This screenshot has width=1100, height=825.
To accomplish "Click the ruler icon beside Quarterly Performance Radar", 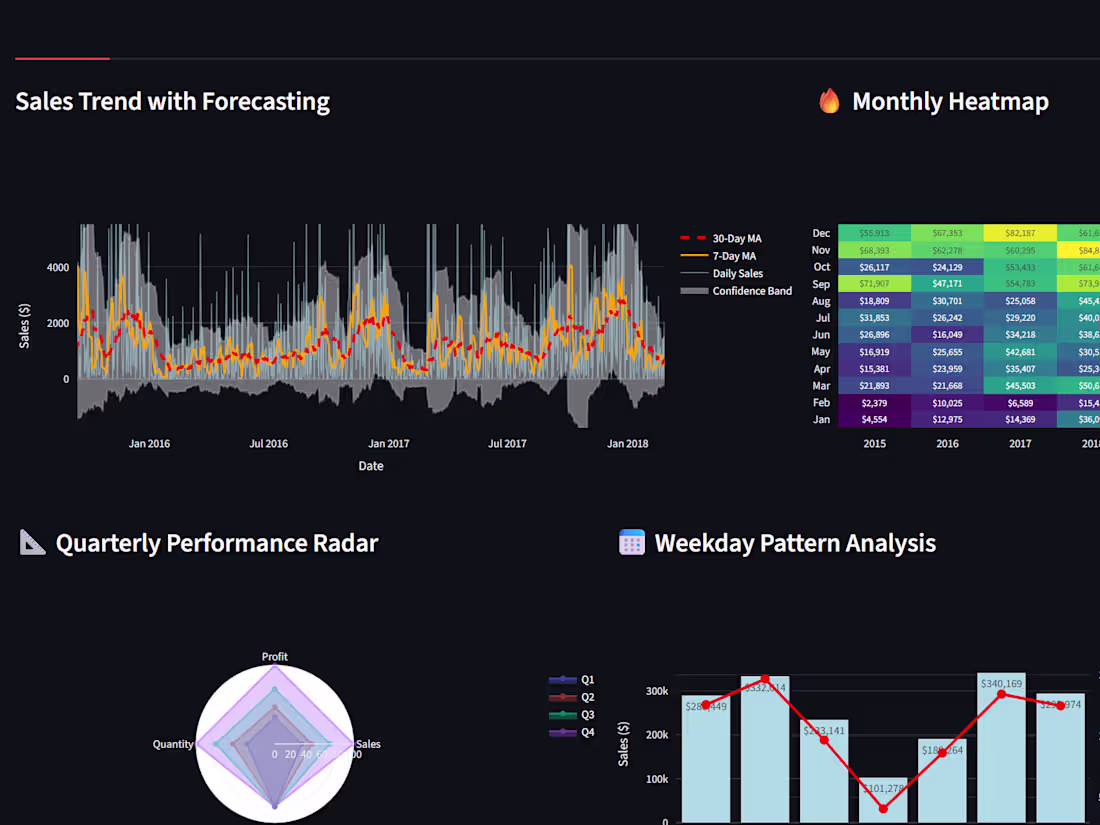I will click(31, 542).
